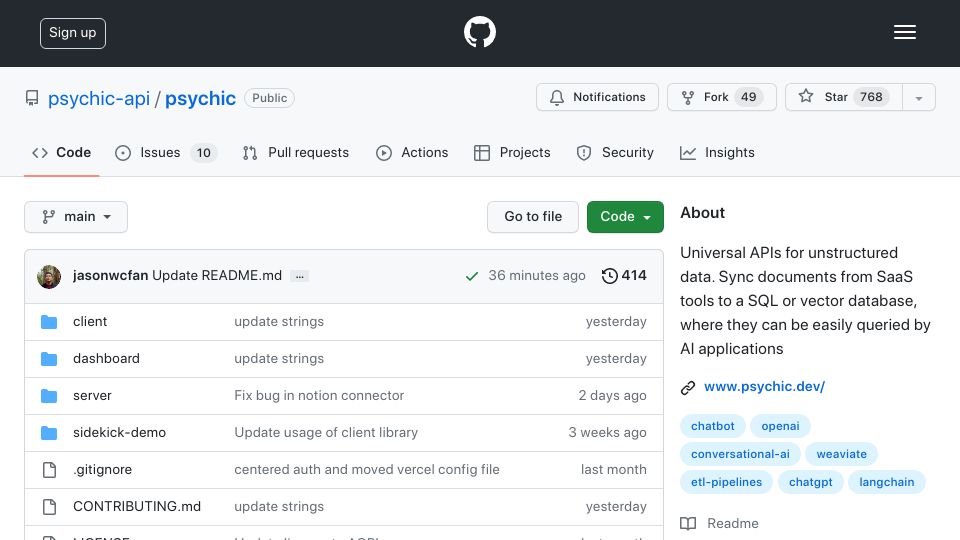Open the Actions tab
This screenshot has width=960, height=540.
point(412,152)
